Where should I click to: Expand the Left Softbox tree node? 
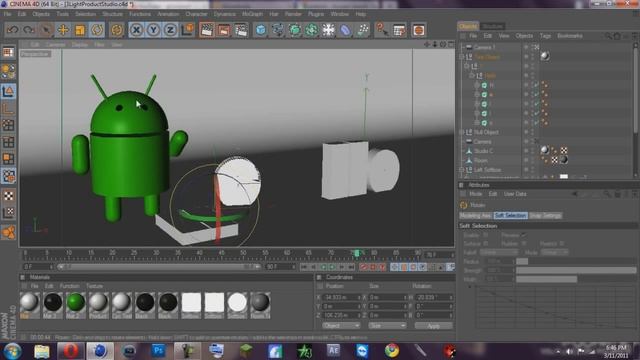click(x=462, y=170)
